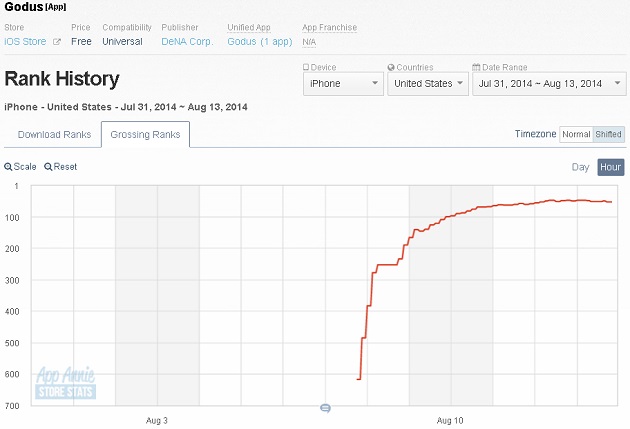Image resolution: width=630 pixels, height=429 pixels.
Task: Click the Unified App column label
Action: pos(249,27)
